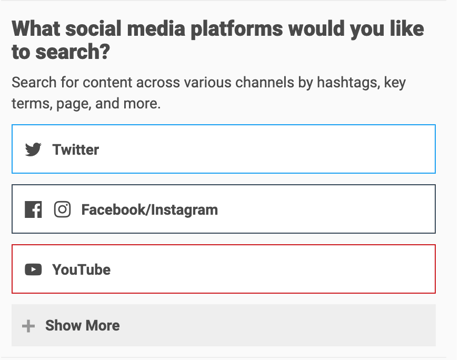Click the plus icon beside Show More
Viewport: 460px width, 360px height.
28,326
